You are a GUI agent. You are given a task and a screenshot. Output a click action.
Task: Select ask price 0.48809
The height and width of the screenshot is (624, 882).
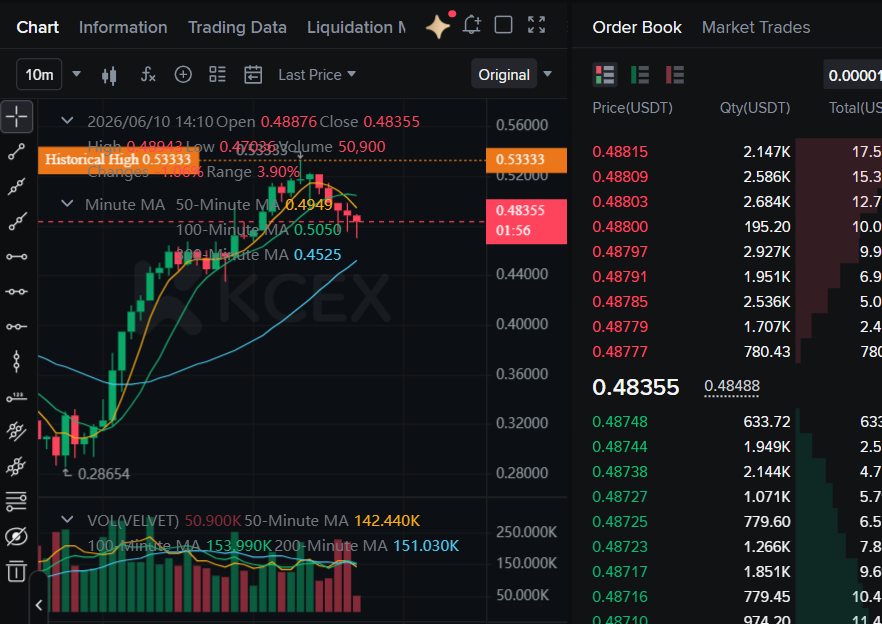pos(620,177)
